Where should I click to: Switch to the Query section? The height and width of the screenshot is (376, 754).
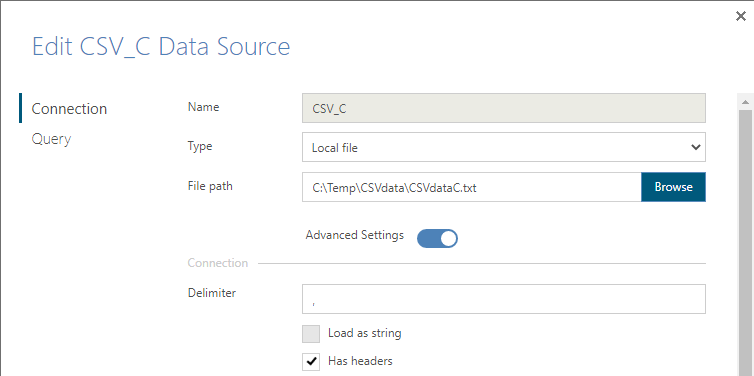click(51, 139)
